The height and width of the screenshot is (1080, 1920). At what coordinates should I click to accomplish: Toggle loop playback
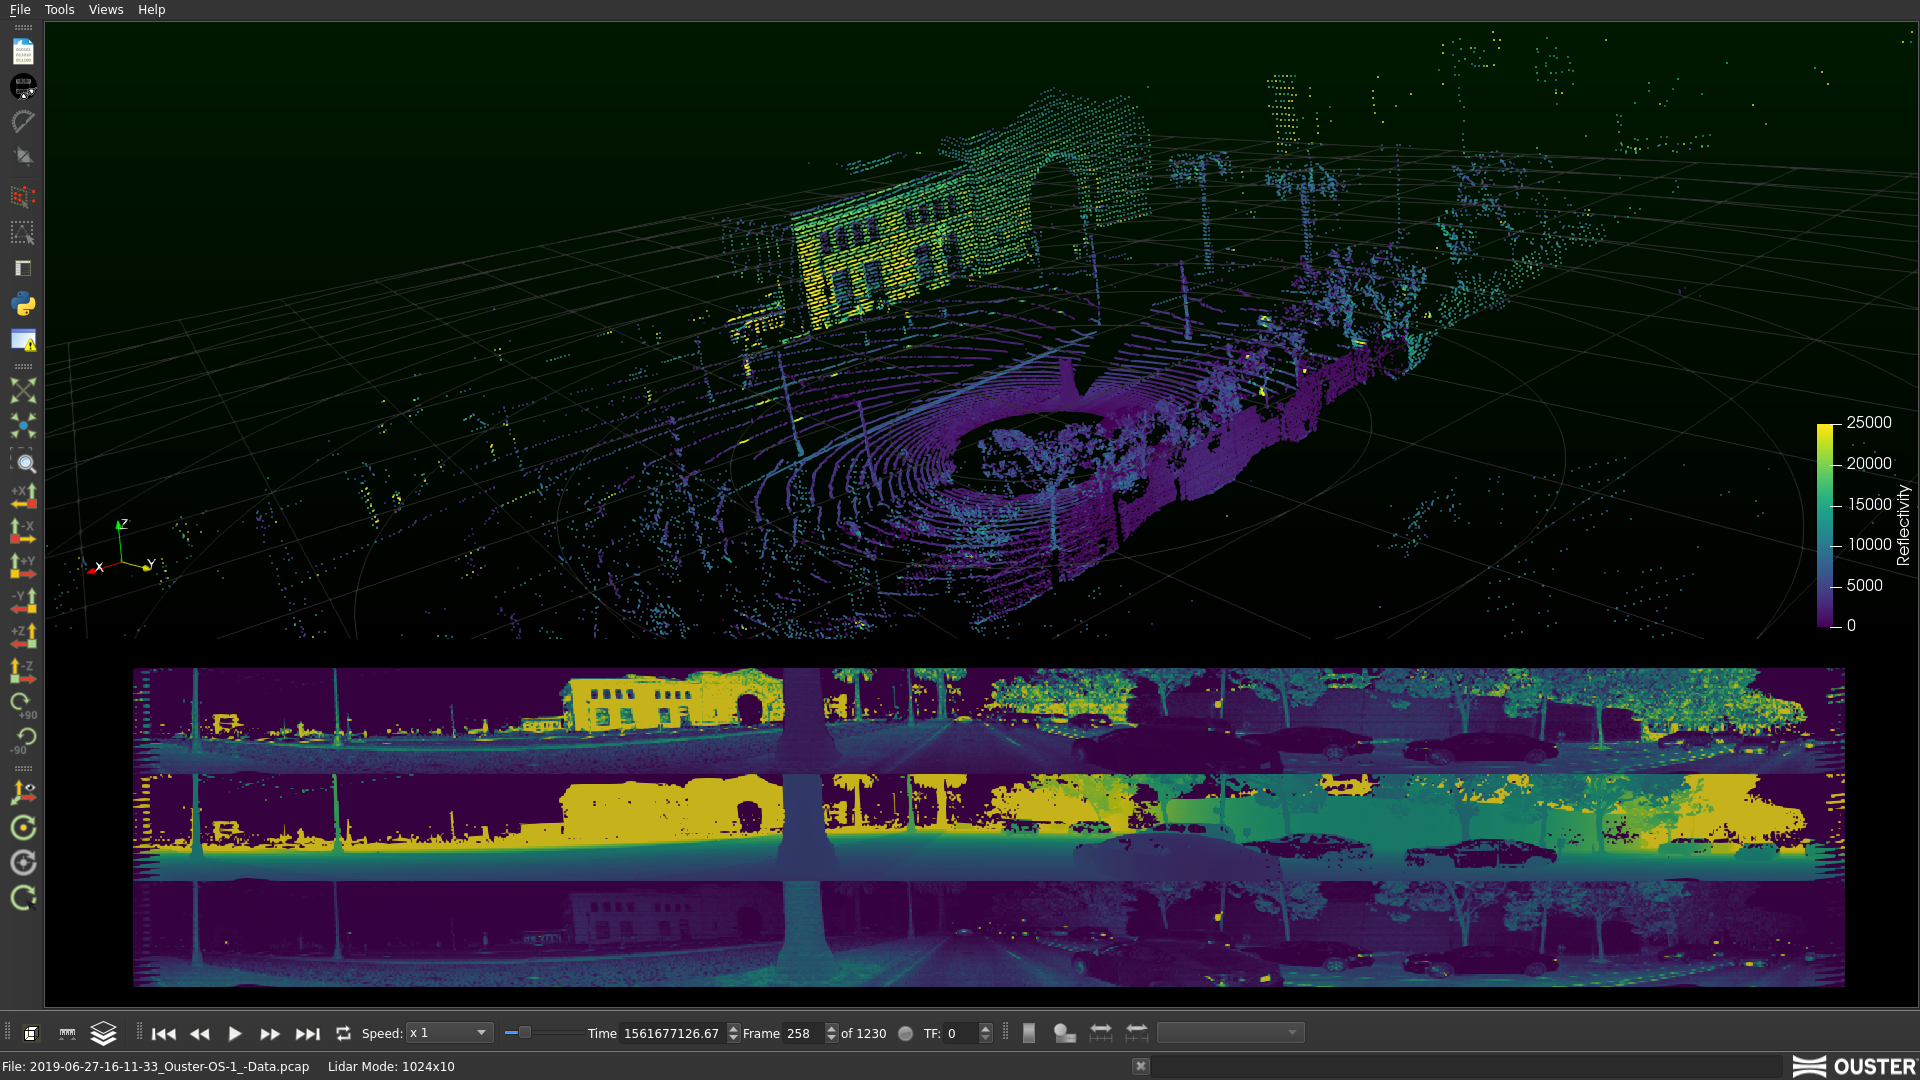pos(343,1033)
